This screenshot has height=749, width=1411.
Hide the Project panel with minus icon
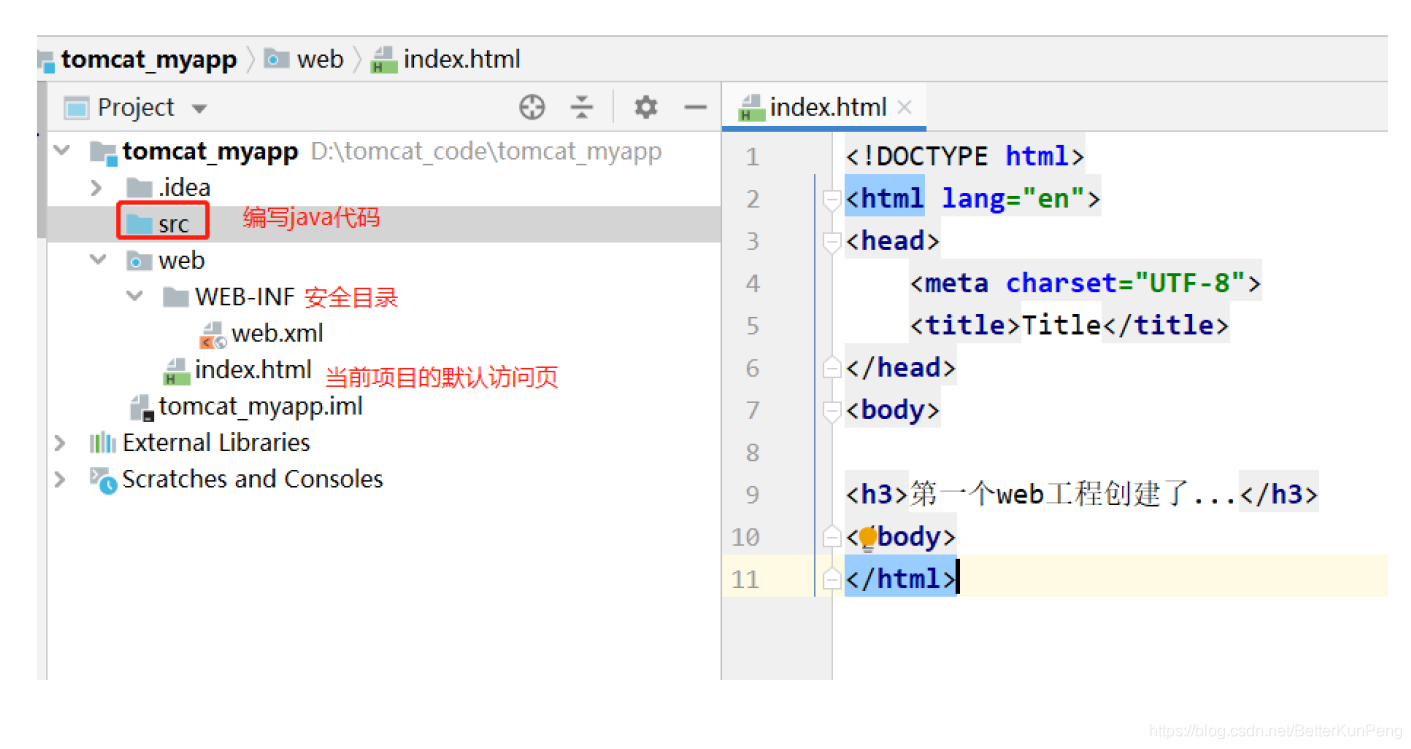(696, 107)
